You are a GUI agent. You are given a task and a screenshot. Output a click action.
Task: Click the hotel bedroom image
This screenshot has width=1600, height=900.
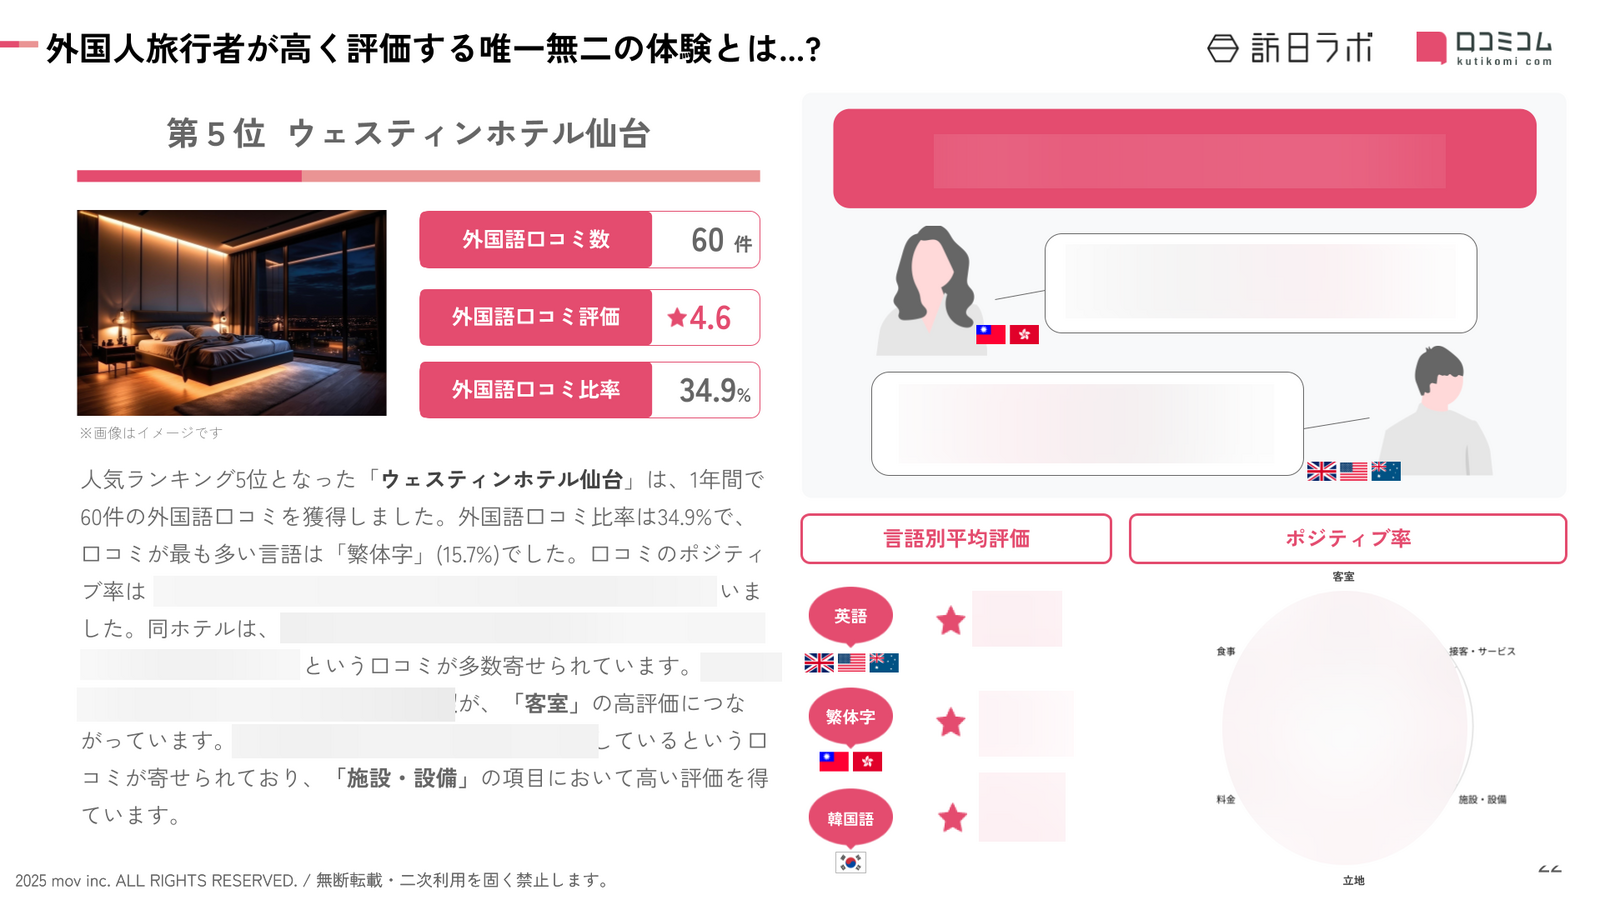point(232,313)
